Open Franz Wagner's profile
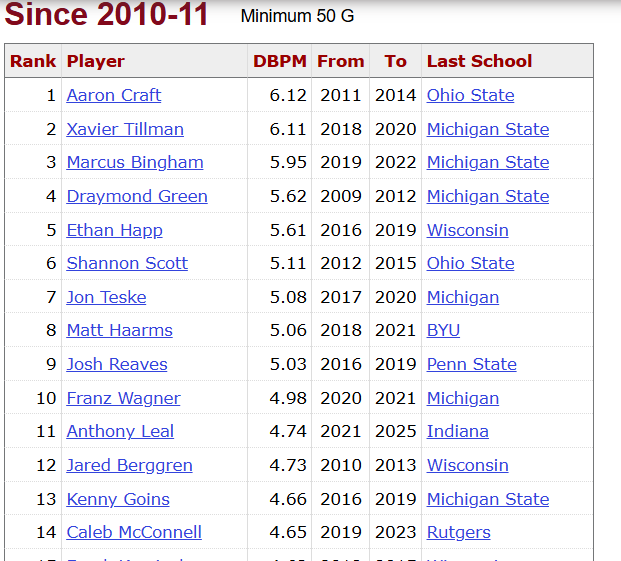Image resolution: width=621 pixels, height=561 pixels. coord(124,399)
